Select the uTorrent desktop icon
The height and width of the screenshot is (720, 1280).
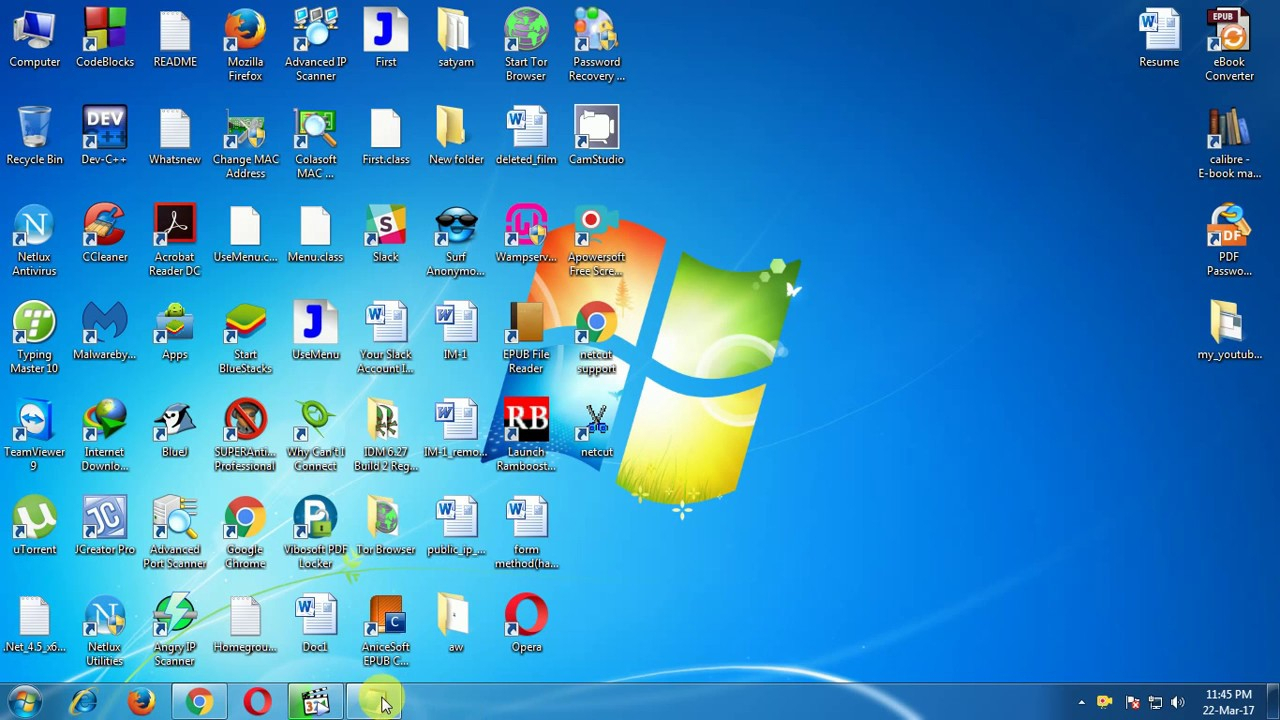click(34, 527)
